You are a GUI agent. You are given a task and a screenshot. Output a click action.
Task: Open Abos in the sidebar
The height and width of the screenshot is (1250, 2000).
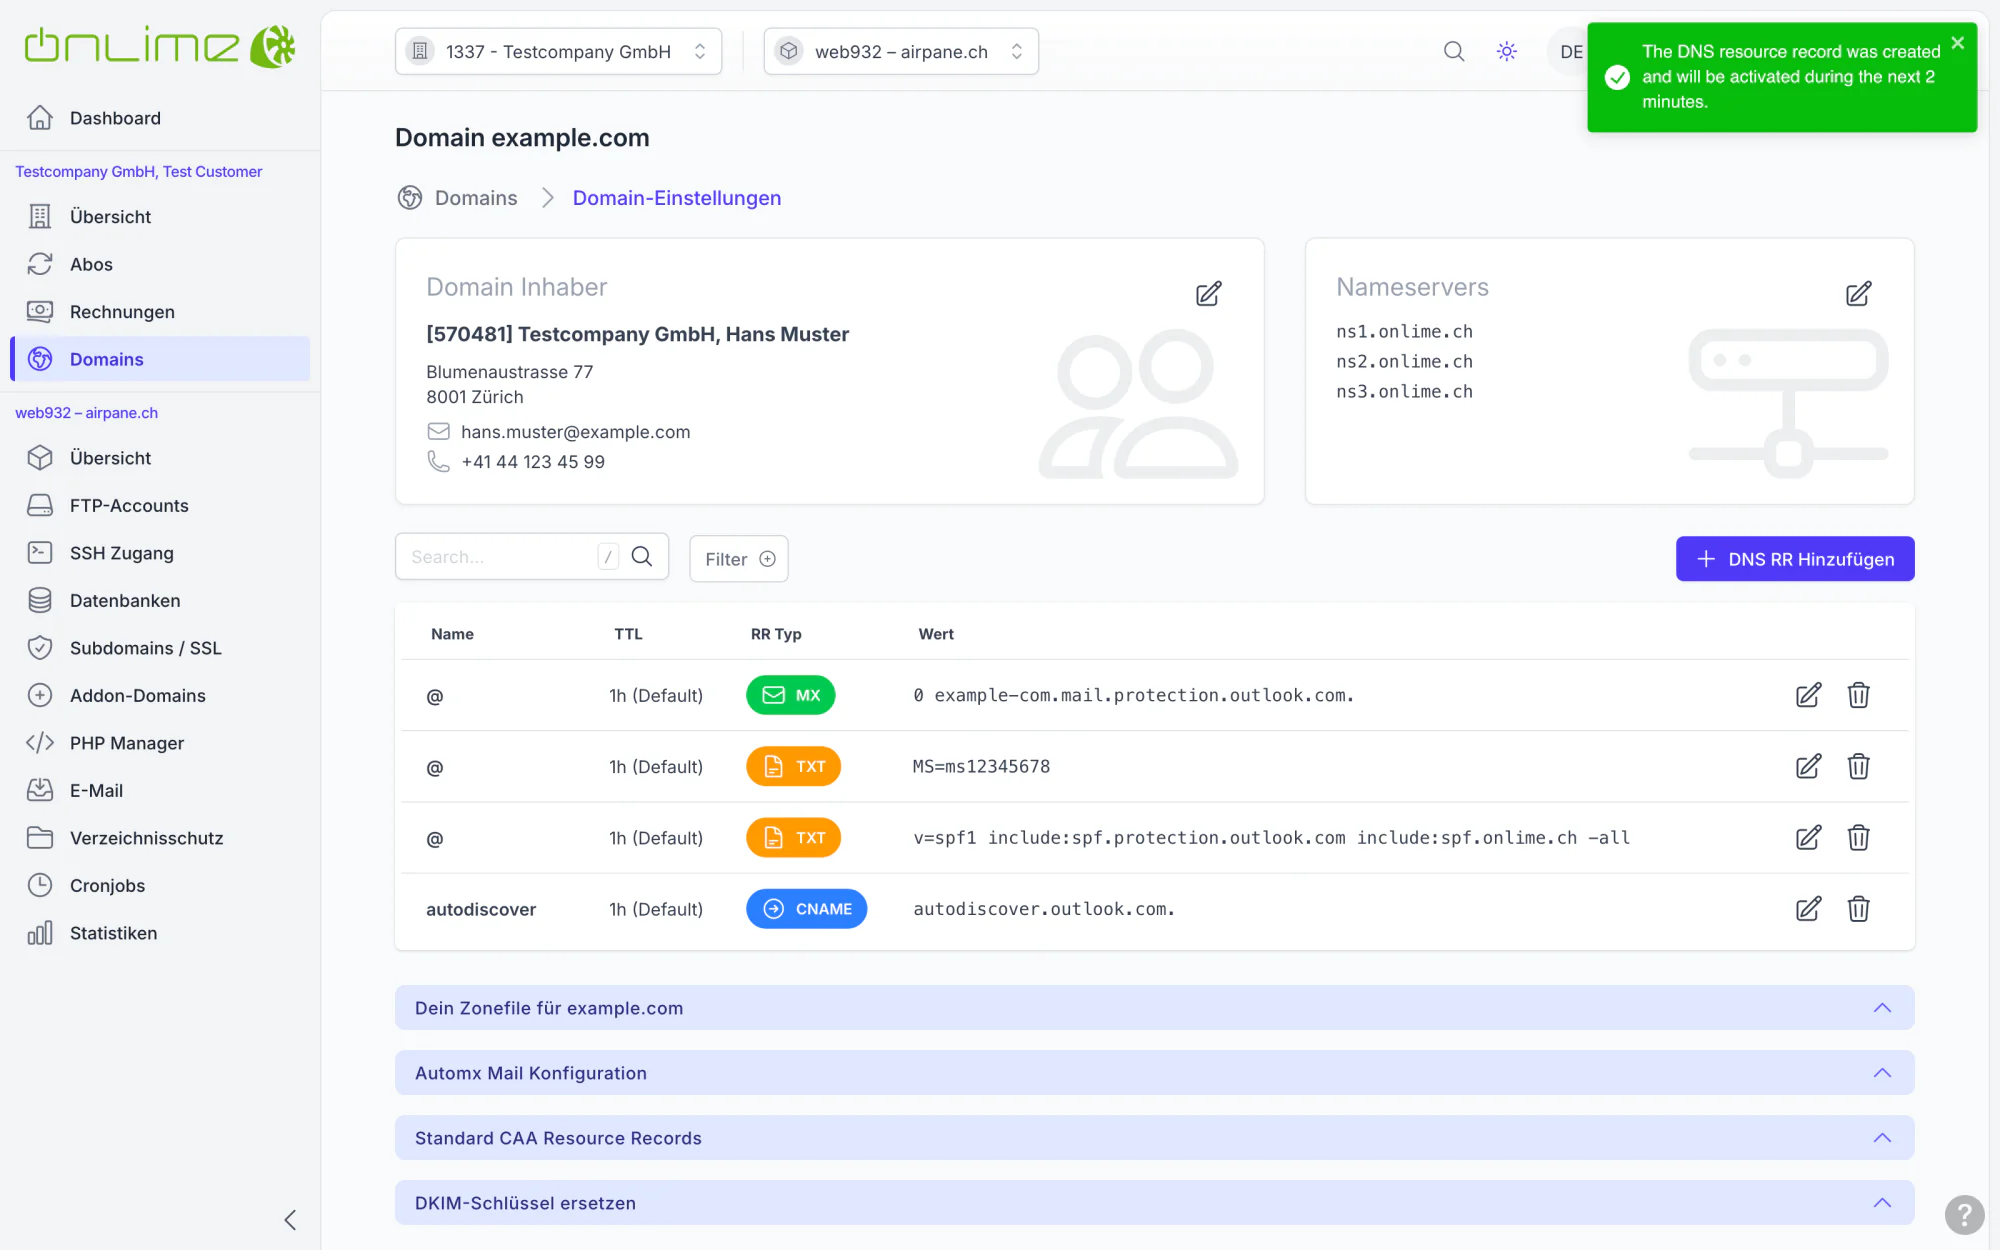(160, 264)
